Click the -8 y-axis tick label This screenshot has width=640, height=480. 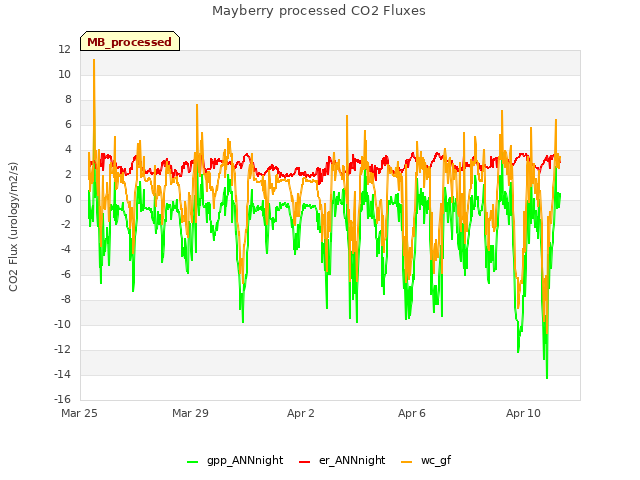pyautogui.click(x=66, y=299)
